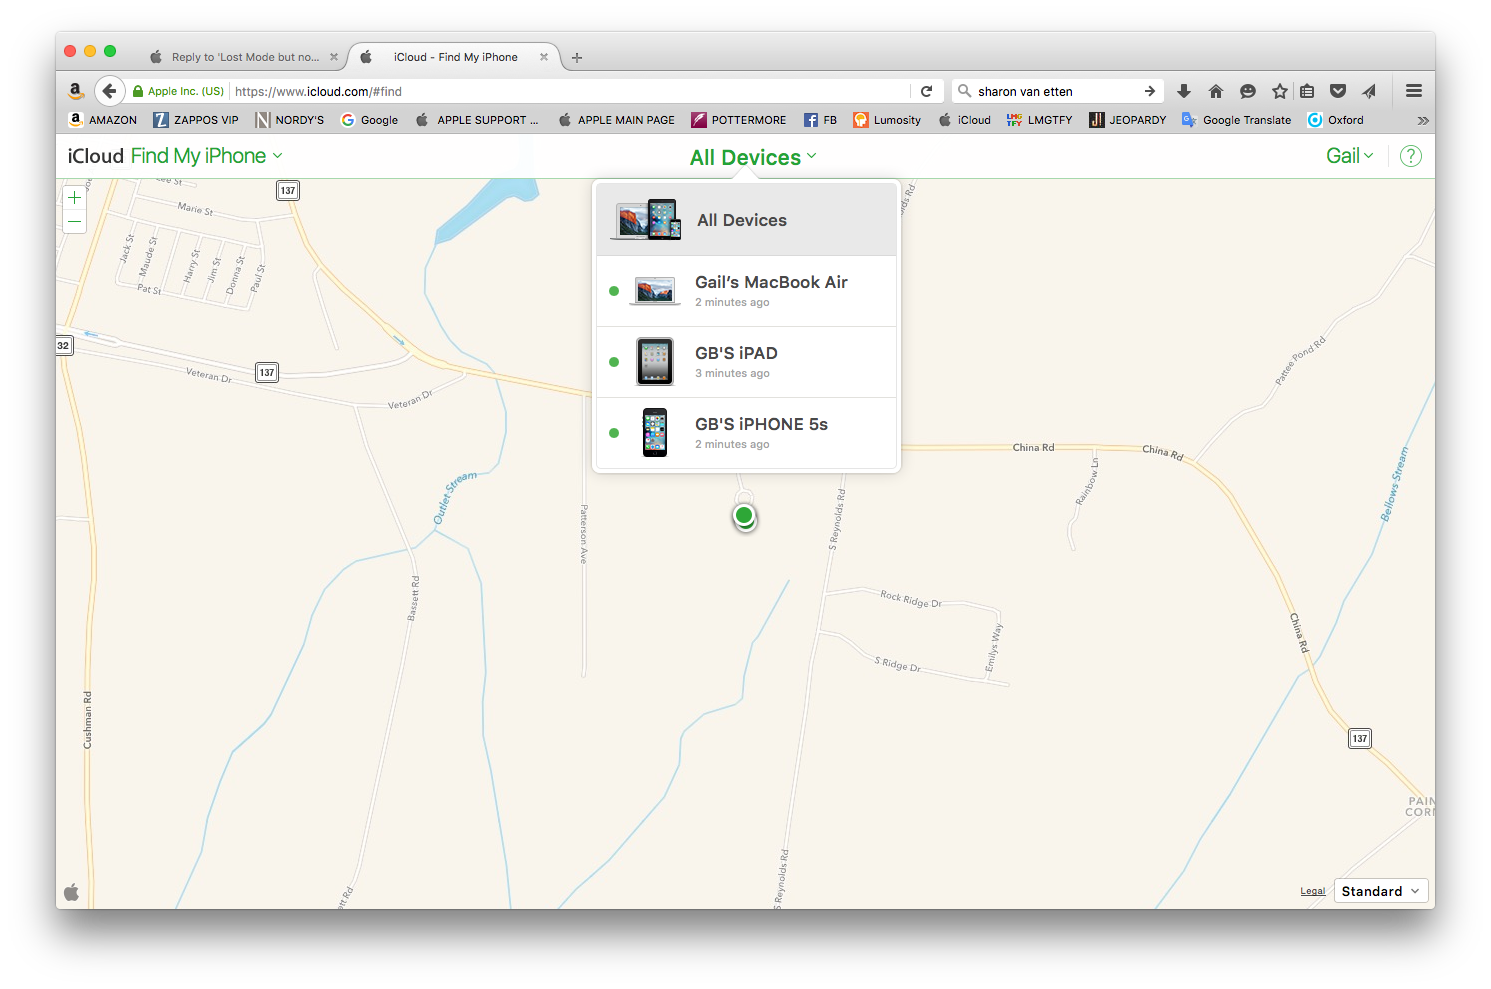This screenshot has width=1491, height=989.
Task: Click the search field containing sharon van etten
Action: 1058,91
